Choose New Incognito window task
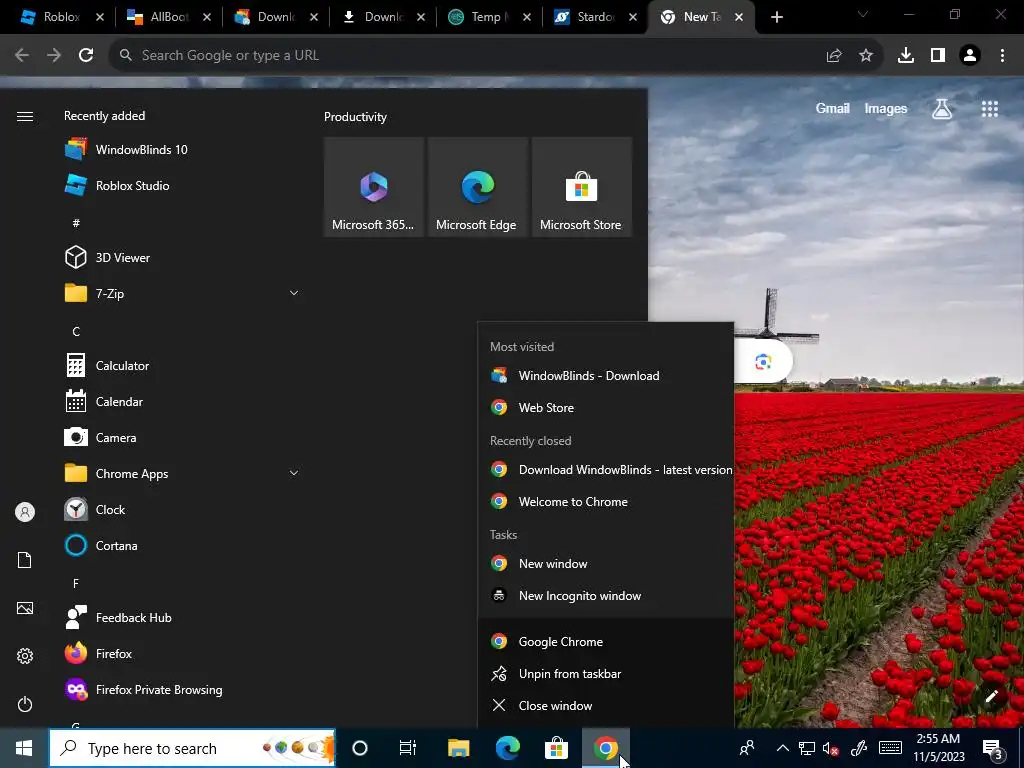The height and width of the screenshot is (768, 1024). point(606,596)
